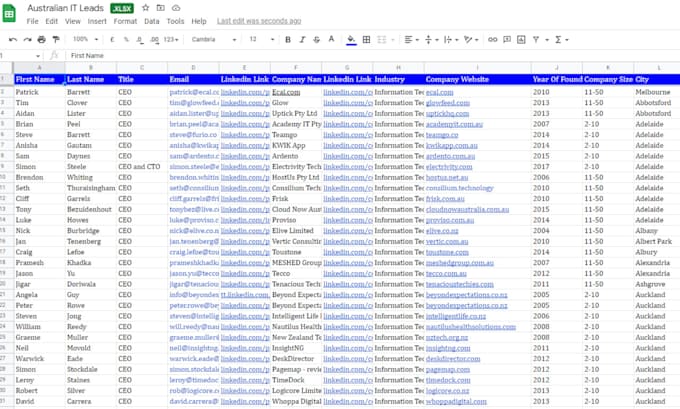Open the whoppadigital.com website link

point(456,401)
